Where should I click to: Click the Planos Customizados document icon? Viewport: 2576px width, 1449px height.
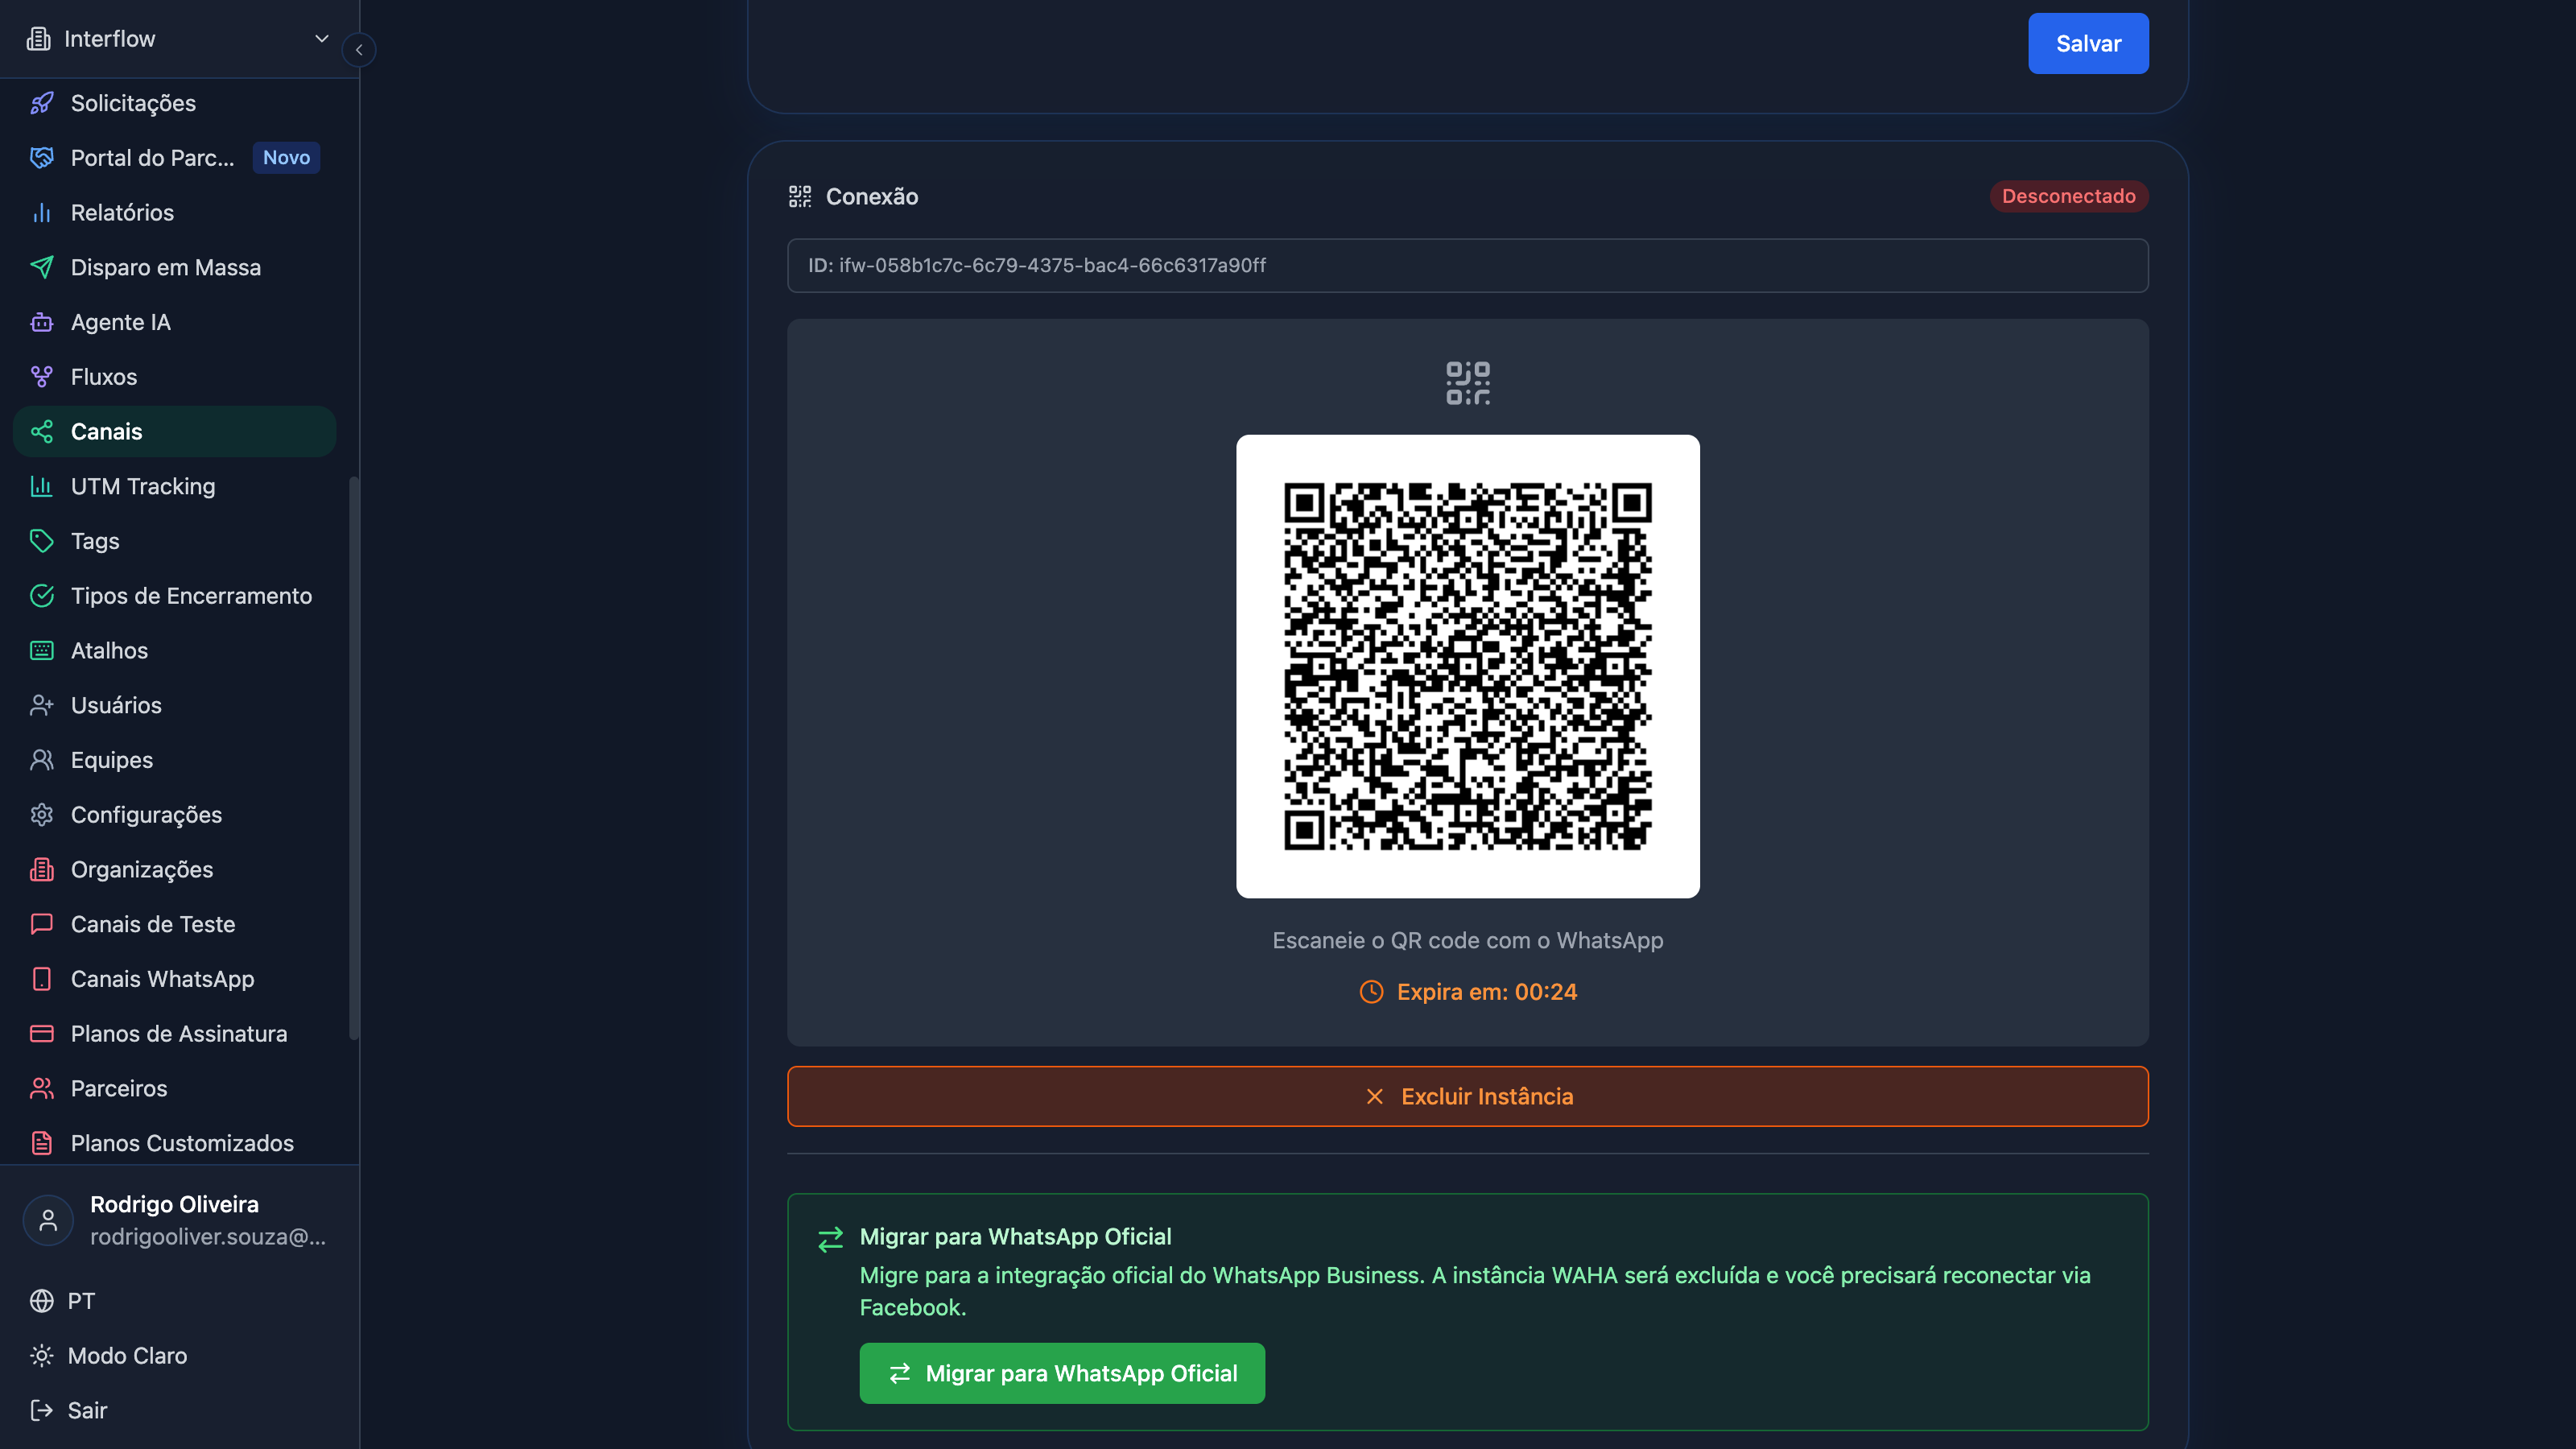click(41, 1143)
